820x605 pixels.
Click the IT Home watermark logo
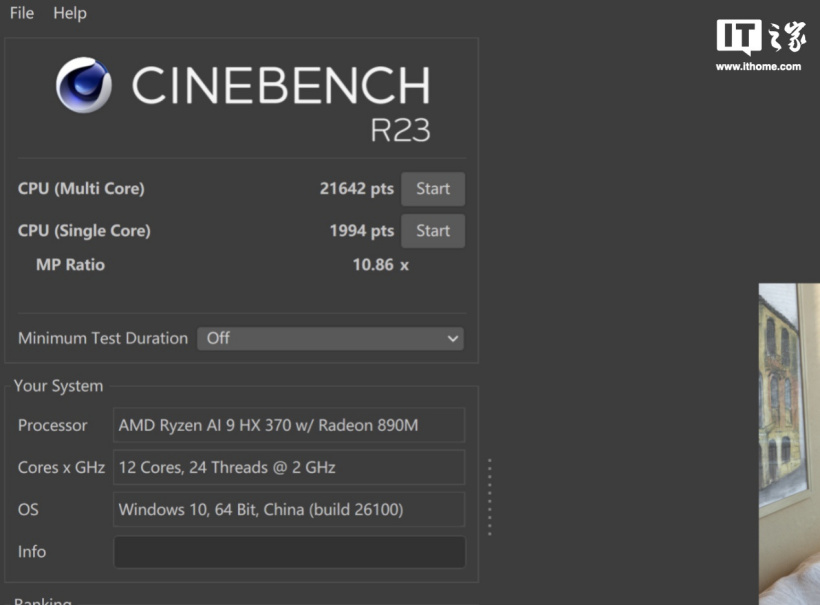click(759, 37)
